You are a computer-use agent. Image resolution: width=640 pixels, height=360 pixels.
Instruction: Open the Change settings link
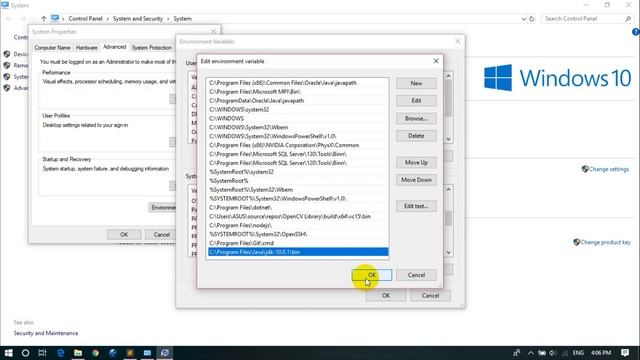[609, 169]
